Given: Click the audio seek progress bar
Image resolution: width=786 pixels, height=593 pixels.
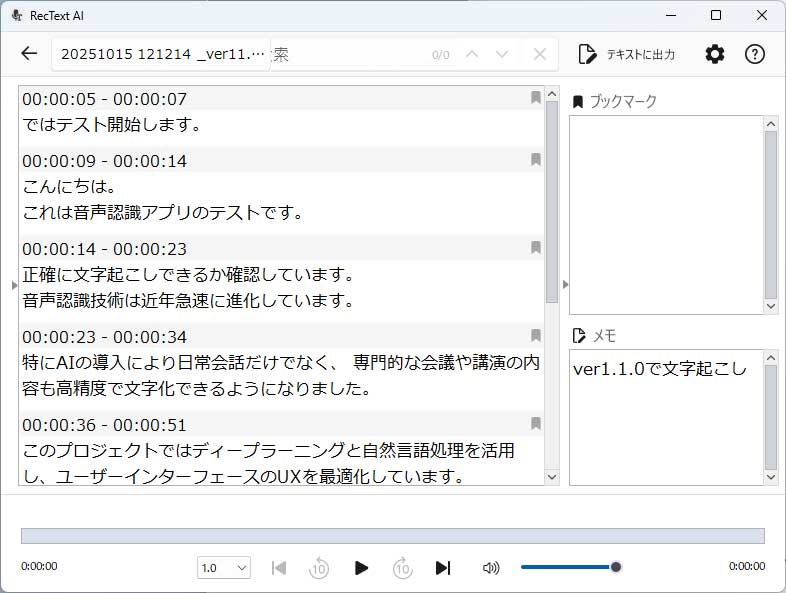Looking at the screenshot, I should [x=392, y=536].
